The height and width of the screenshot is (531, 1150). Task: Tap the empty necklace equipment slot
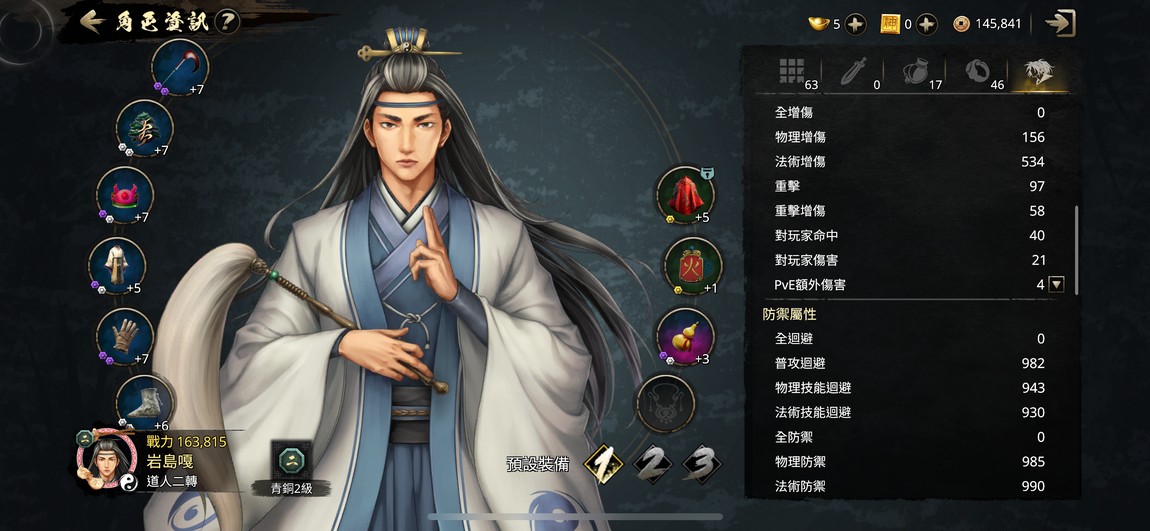[x=666, y=403]
